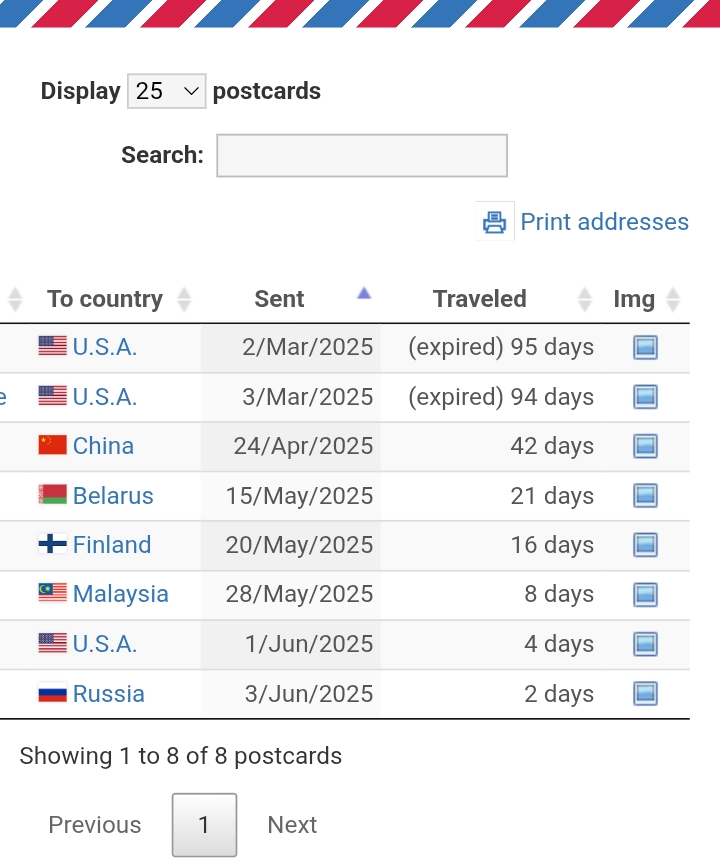
Task: Sort by Img column header
Action: [x=645, y=299]
